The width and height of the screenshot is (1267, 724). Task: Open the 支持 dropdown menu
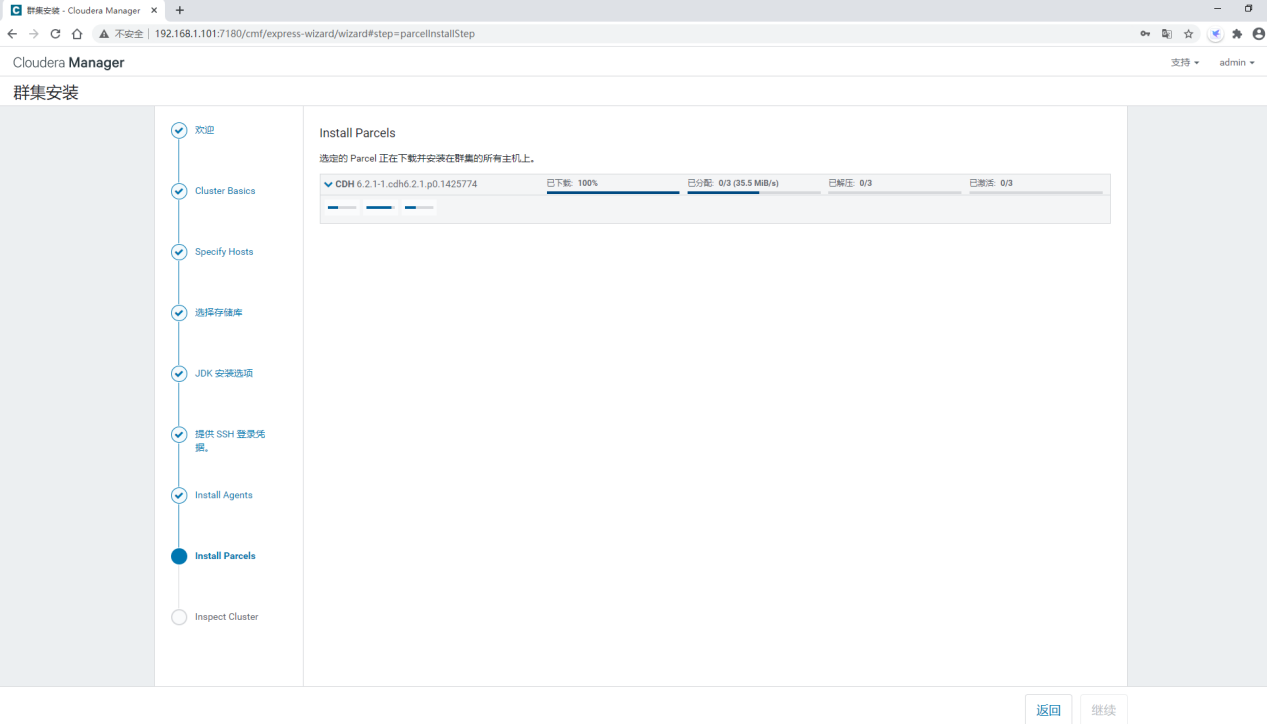coord(1185,62)
